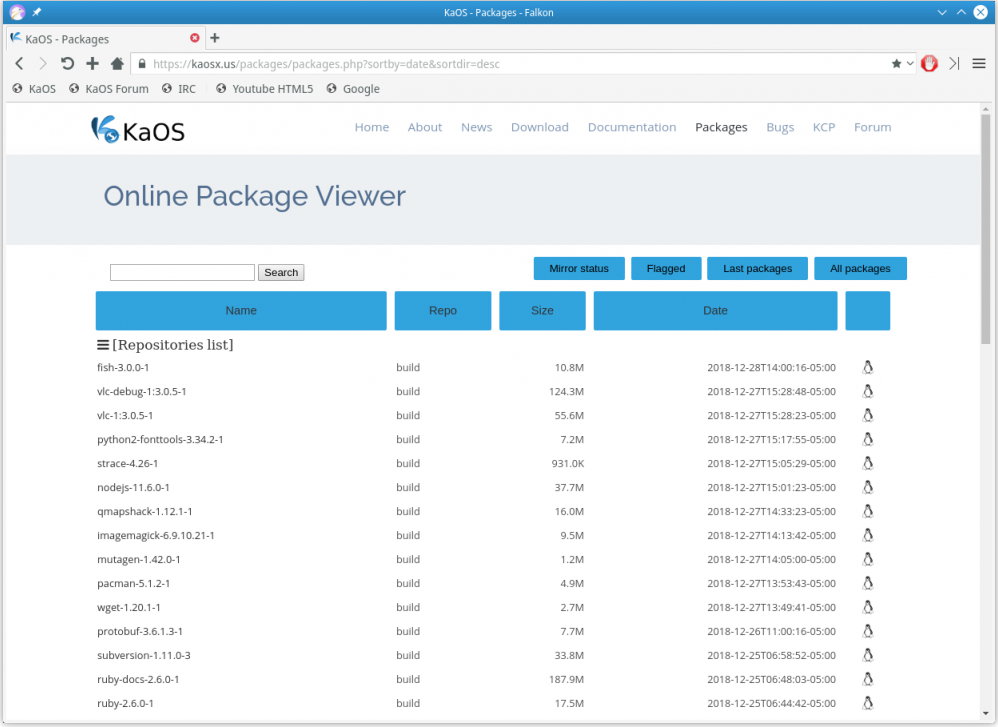Viewport: 998px width, 727px height.
Task: Toggle the sidebar icon in toolbar
Action: pos(954,64)
